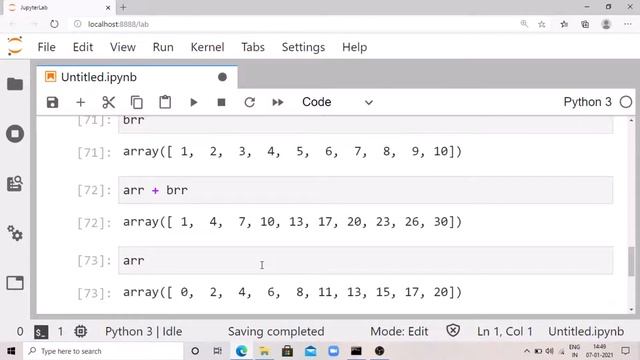Image resolution: width=640 pixels, height=360 pixels.
Task: Click the Python 3 kernel name
Action: point(587,102)
